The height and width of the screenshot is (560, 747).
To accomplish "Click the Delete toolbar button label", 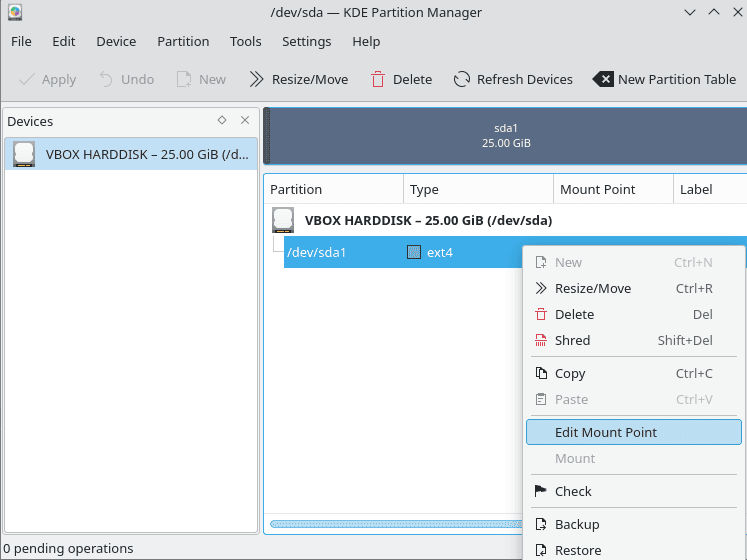I will [x=413, y=79].
